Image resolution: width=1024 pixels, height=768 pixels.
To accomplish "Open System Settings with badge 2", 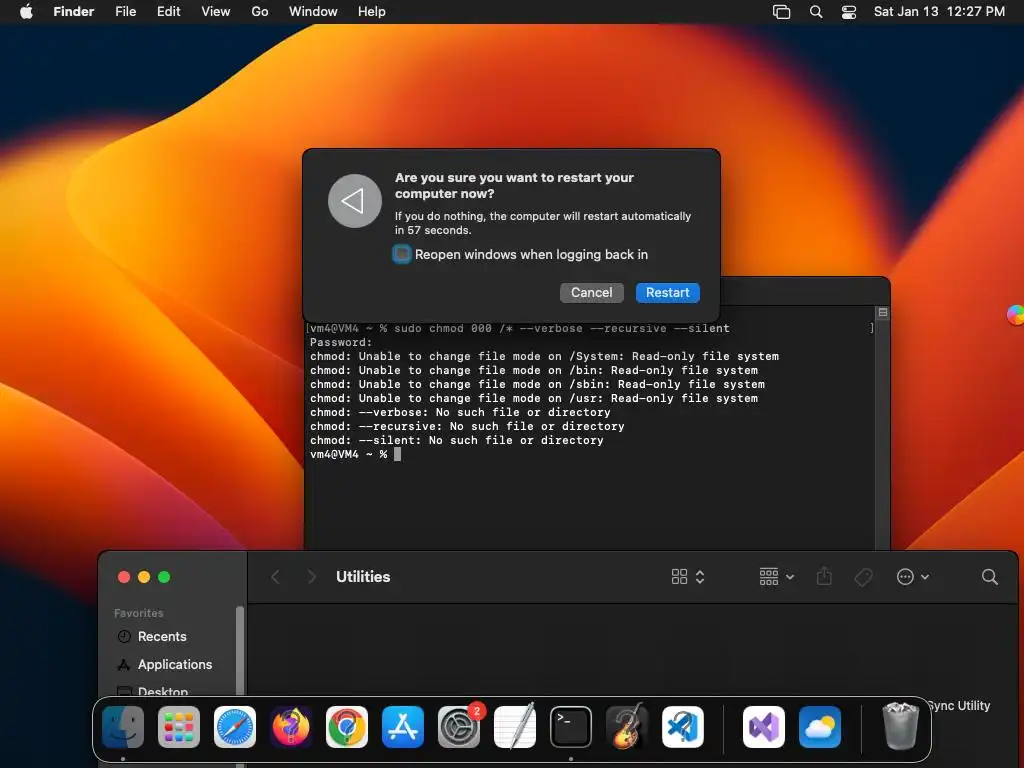I will pos(459,727).
